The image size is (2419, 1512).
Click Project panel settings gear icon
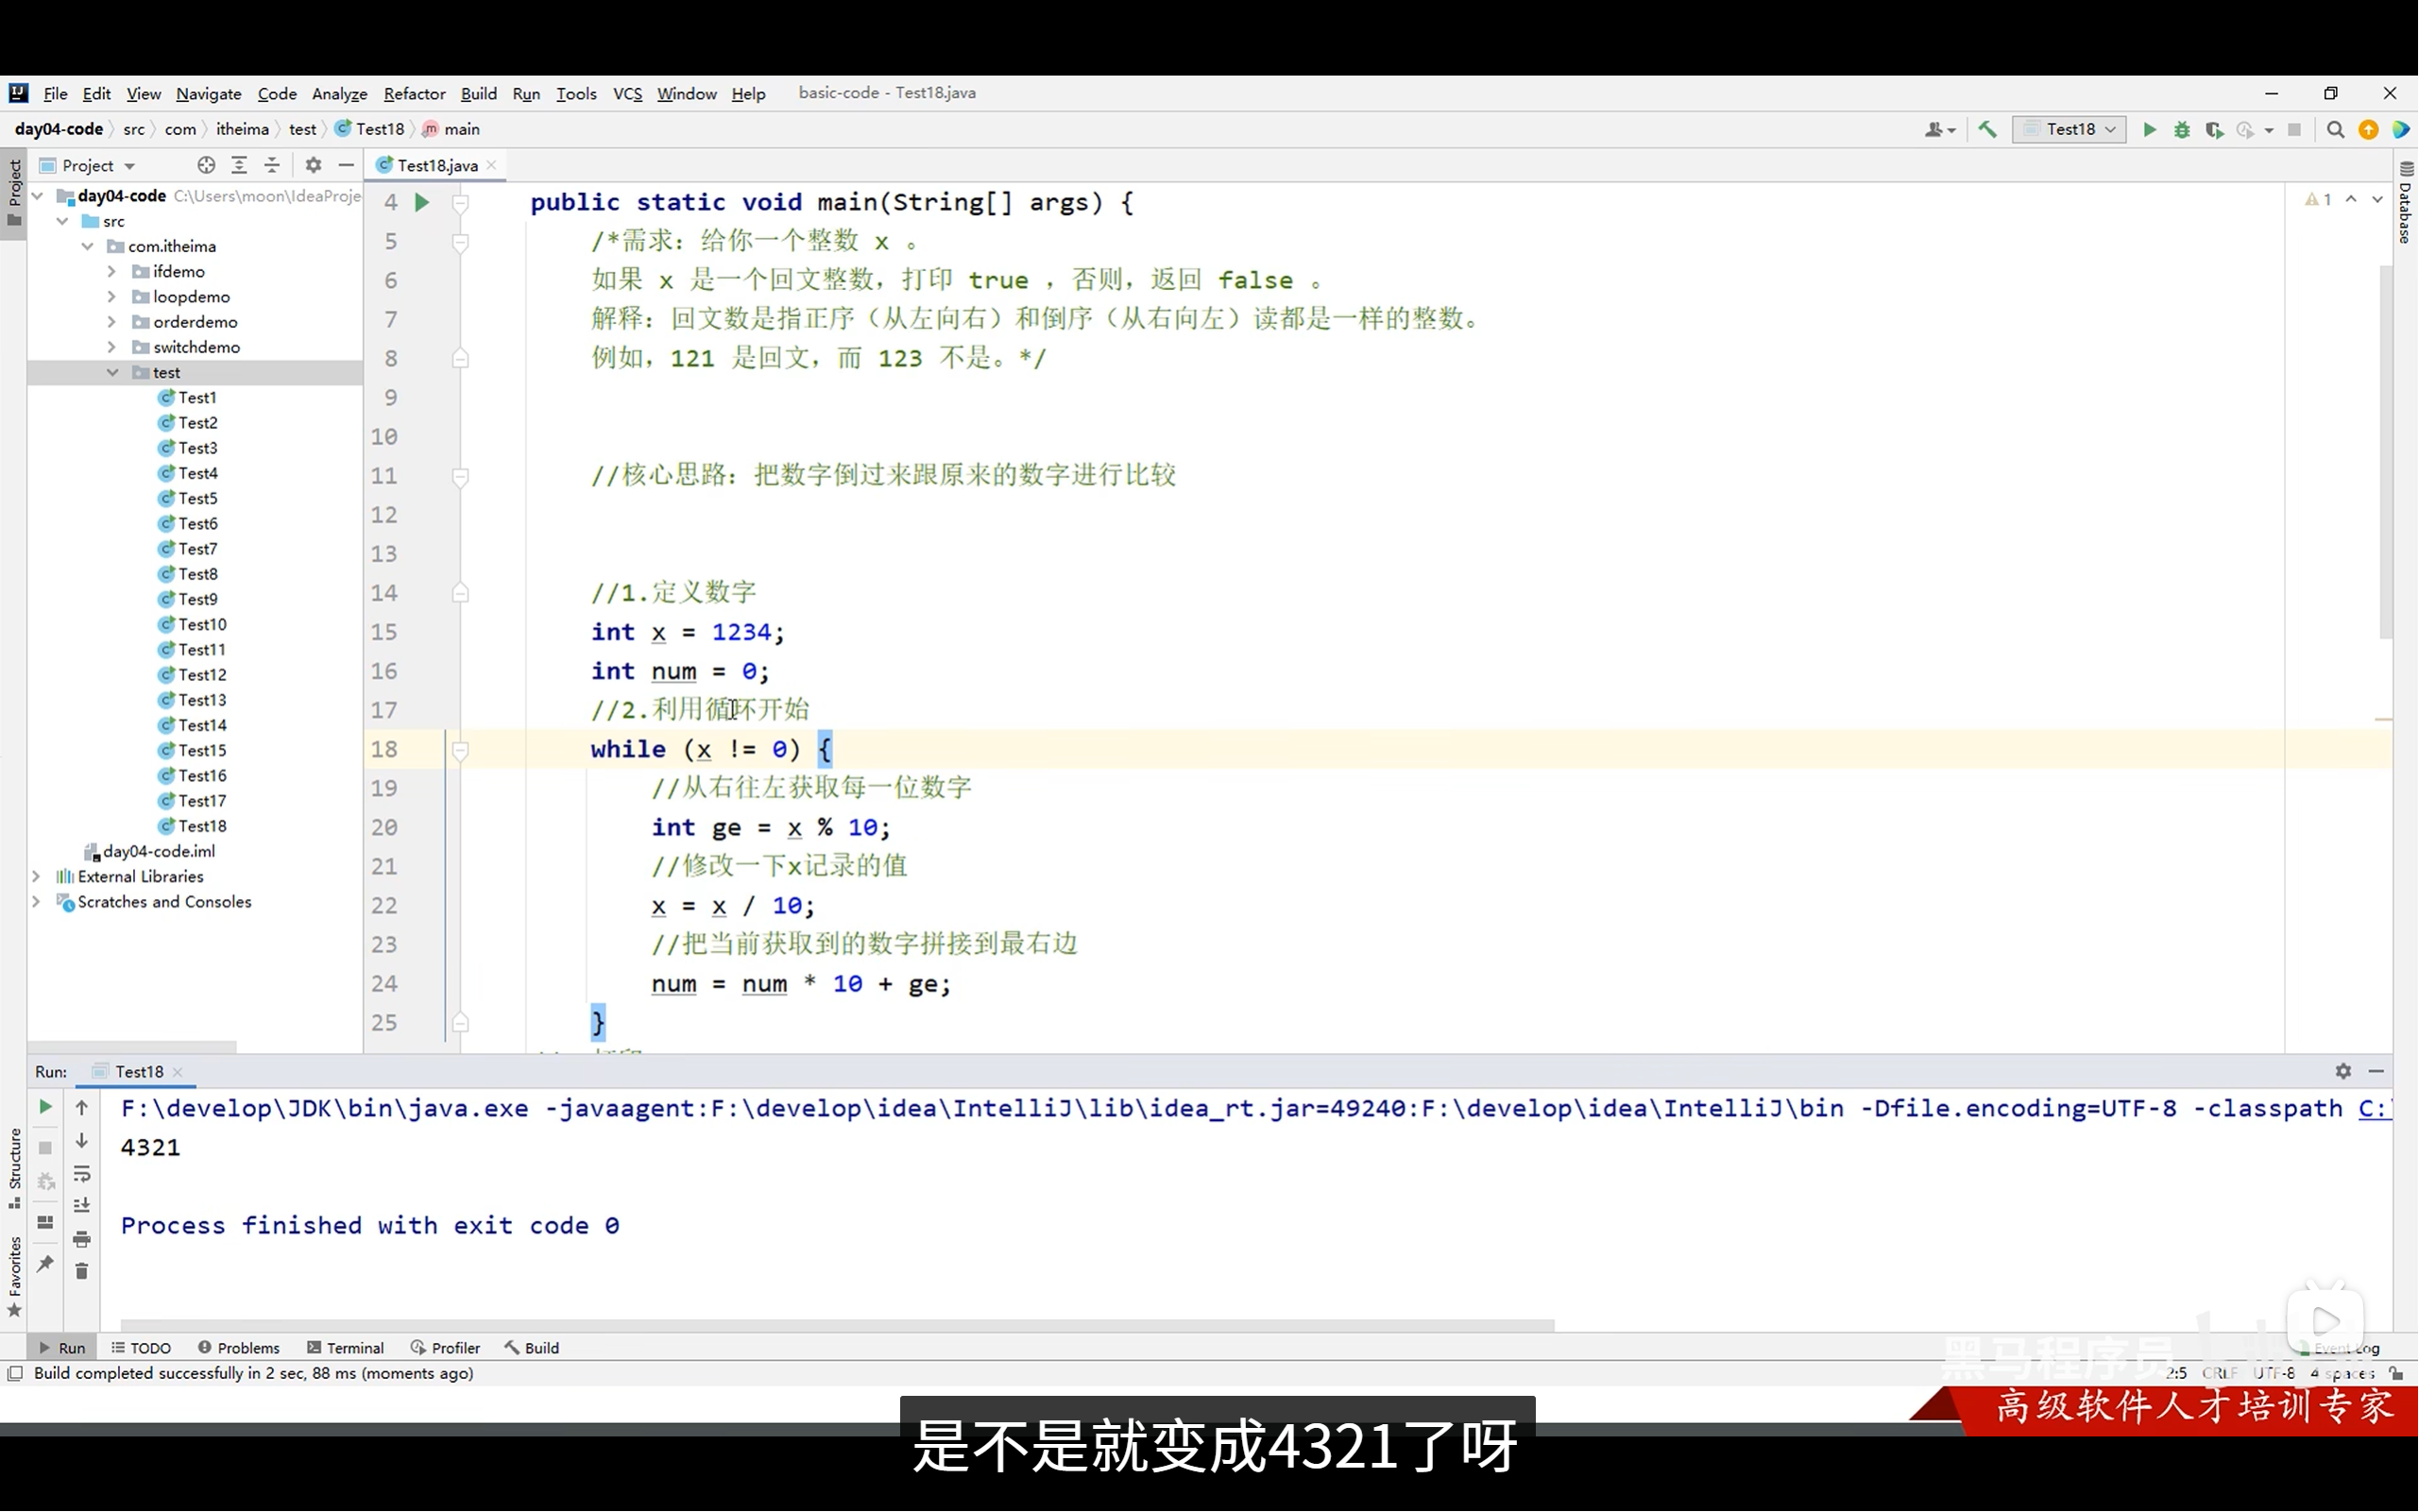tap(313, 165)
